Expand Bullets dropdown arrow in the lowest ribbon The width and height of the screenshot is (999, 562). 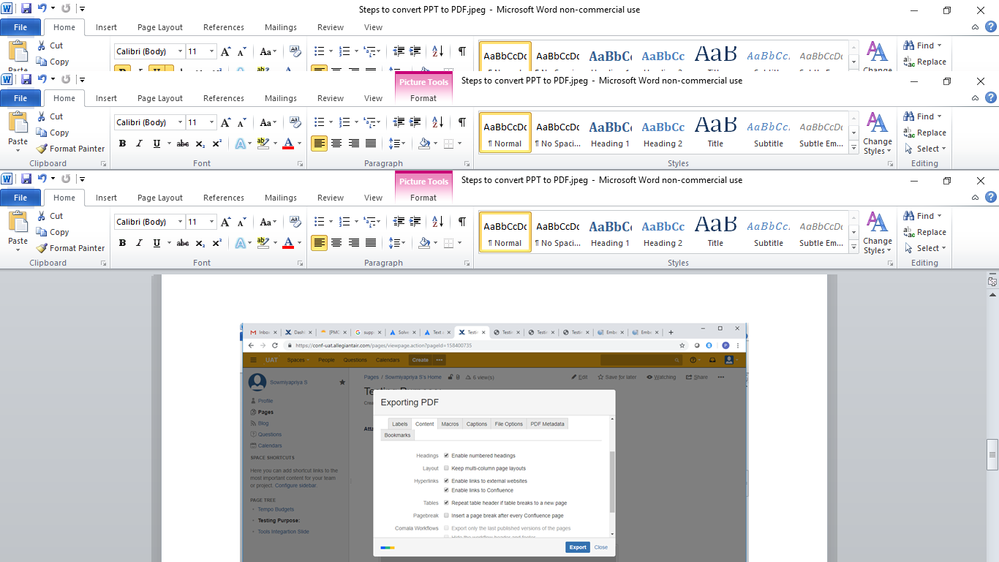[x=331, y=222]
